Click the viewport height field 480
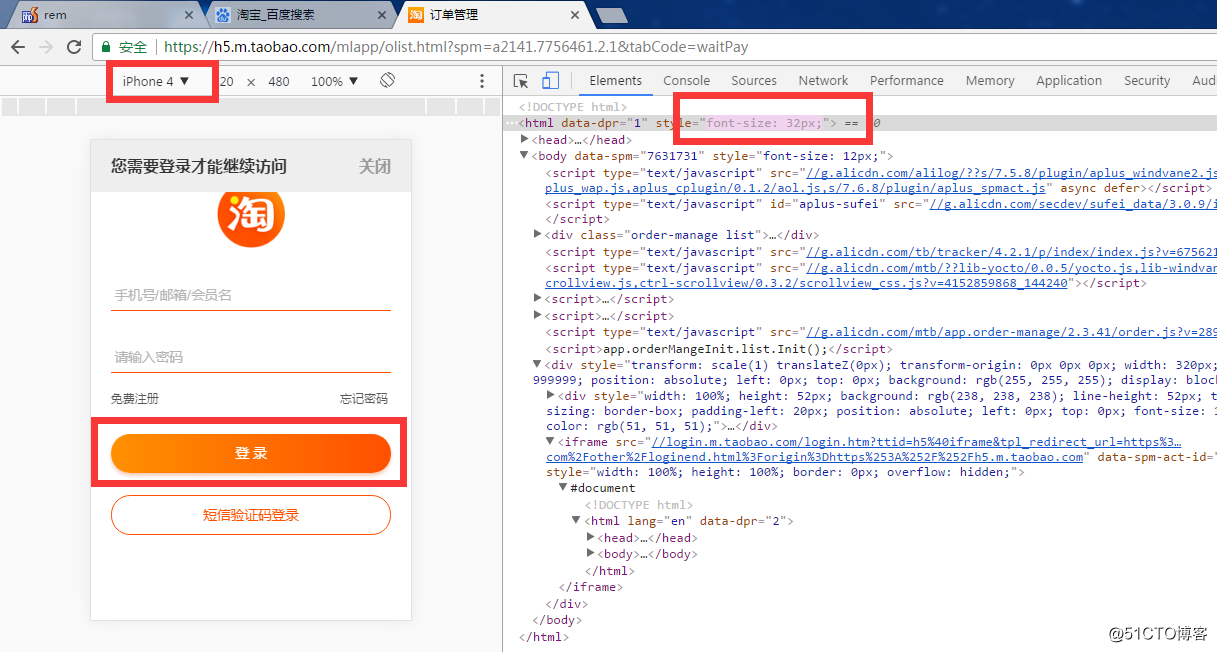The image size is (1217, 652). pyautogui.click(x=279, y=81)
